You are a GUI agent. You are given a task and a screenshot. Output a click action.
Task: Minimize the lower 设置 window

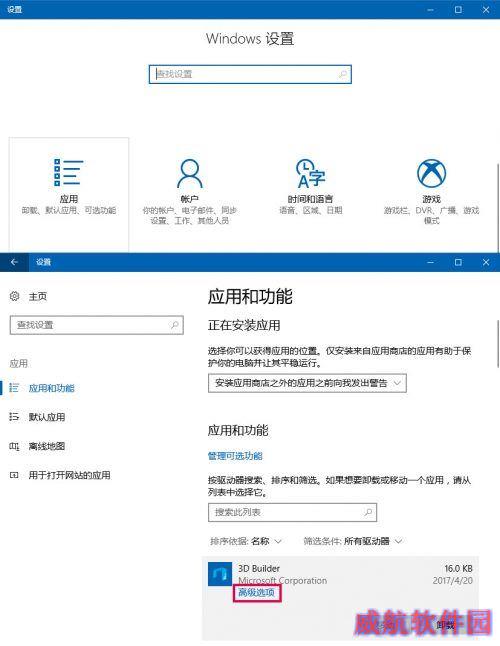click(430, 262)
